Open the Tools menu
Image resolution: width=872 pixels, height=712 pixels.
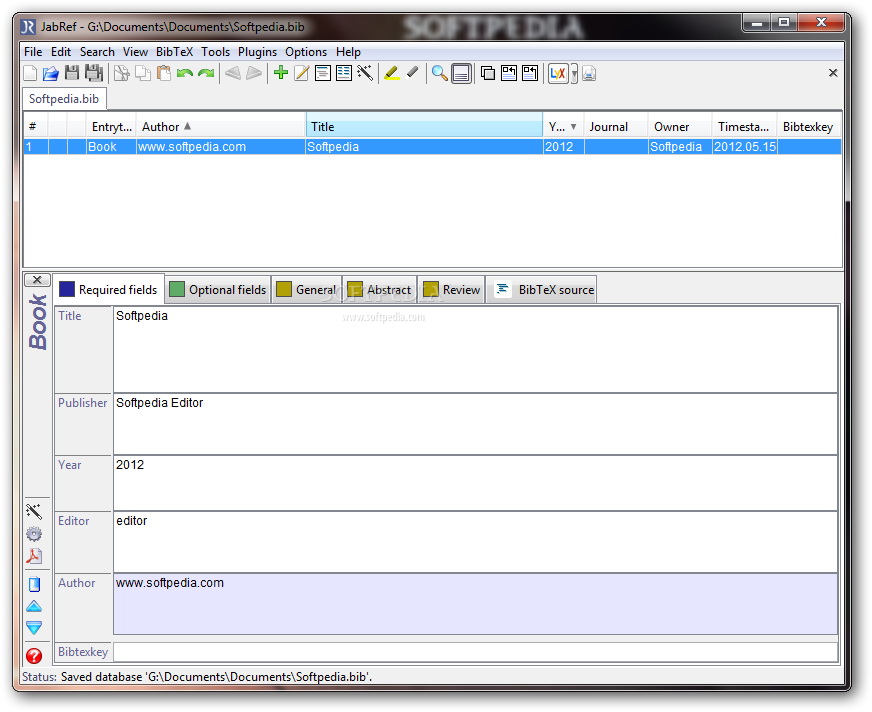point(215,52)
